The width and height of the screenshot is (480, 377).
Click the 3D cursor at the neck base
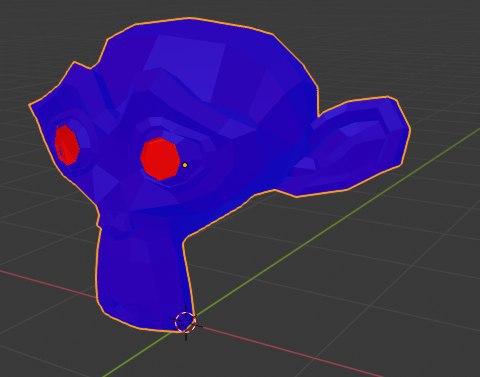tap(186, 322)
